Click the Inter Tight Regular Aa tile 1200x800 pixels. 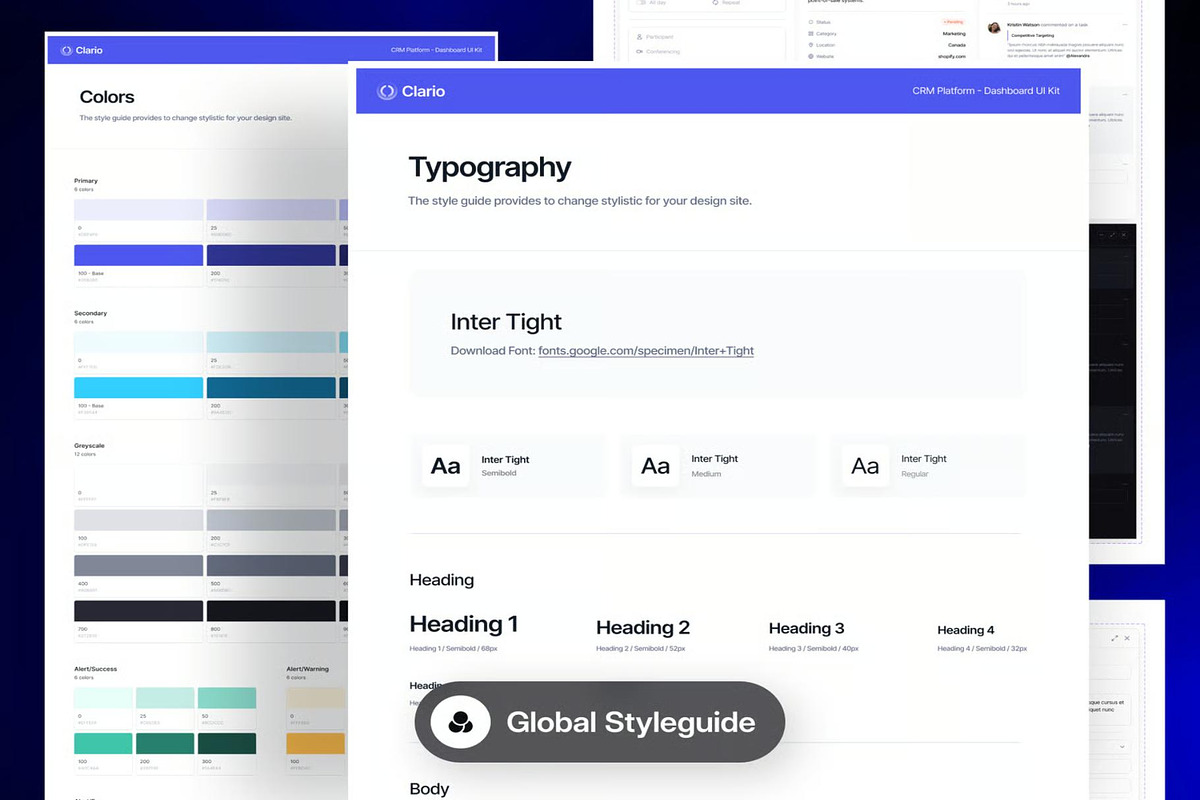(x=866, y=466)
